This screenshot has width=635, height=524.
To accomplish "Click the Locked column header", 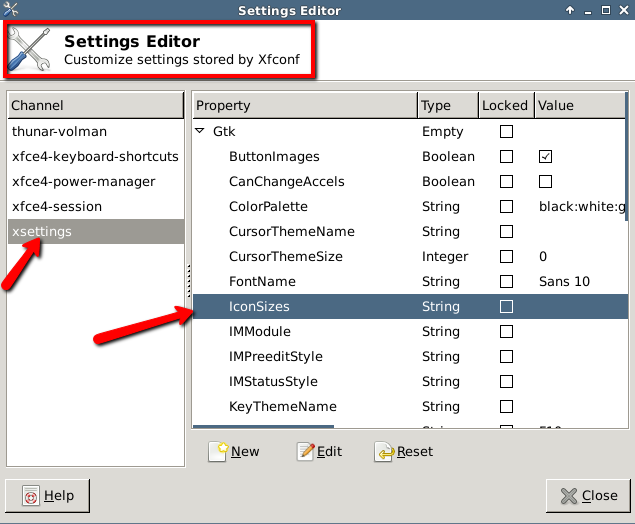I will point(506,105).
